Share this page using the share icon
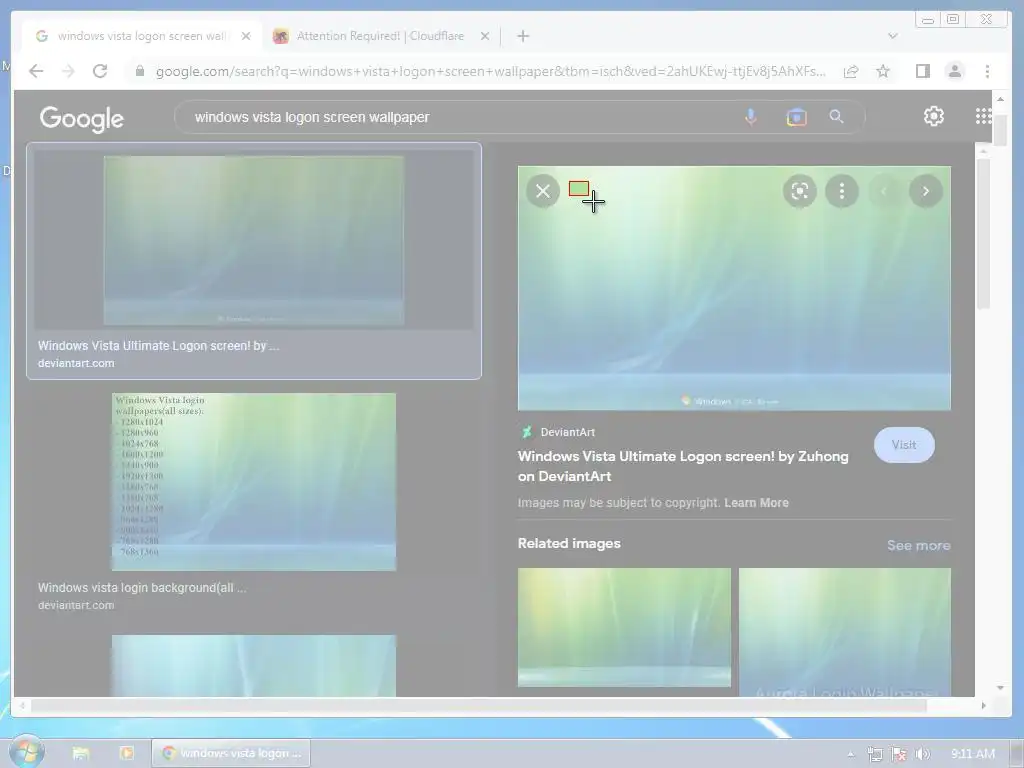The width and height of the screenshot is (1024, 768). click(x=851, y=71)
